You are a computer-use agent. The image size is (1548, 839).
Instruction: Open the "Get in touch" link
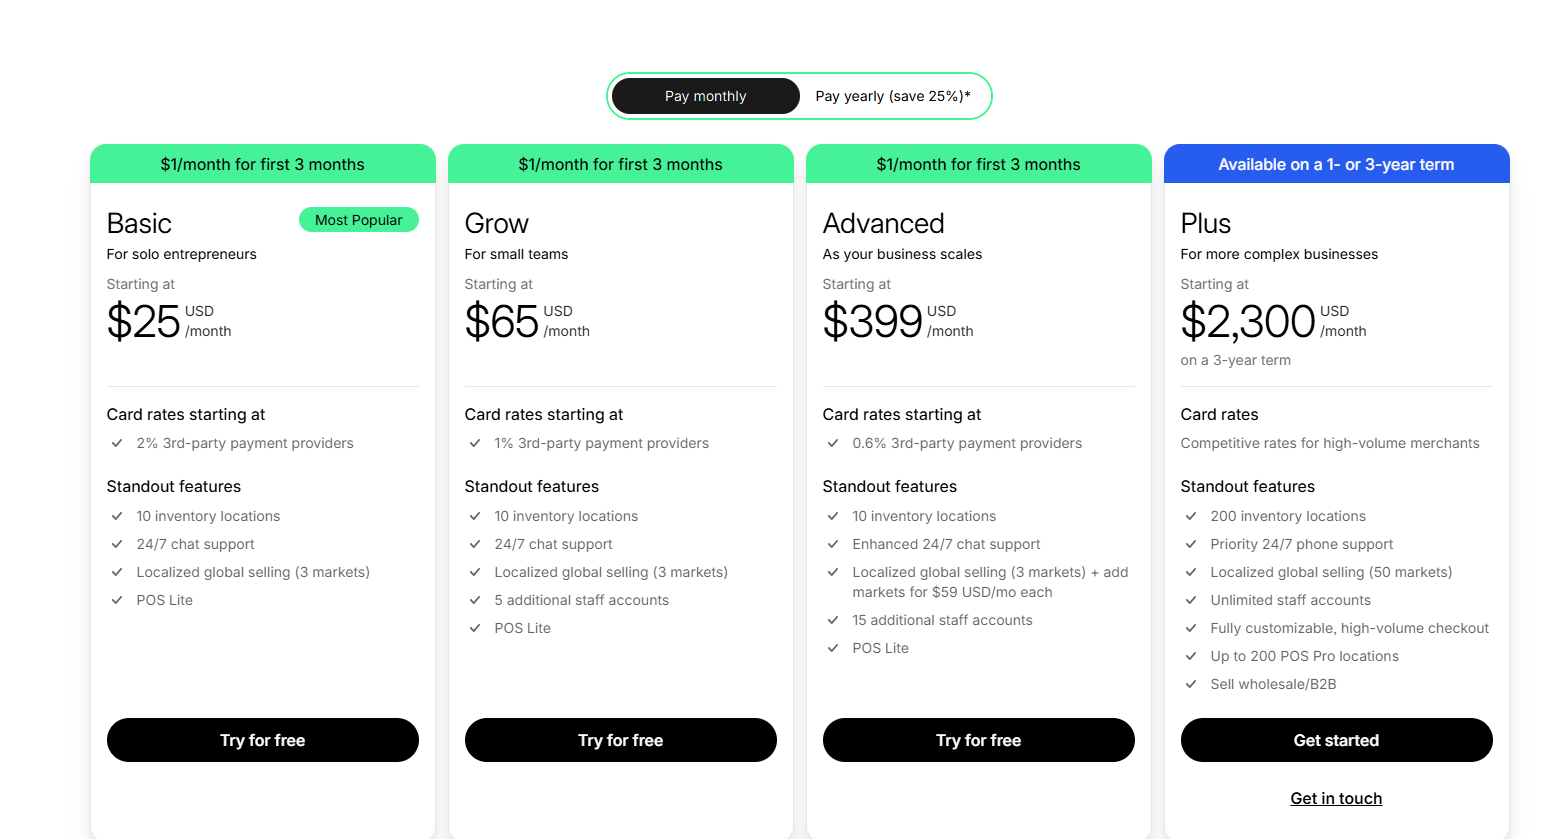click(x=1336, y=798)
